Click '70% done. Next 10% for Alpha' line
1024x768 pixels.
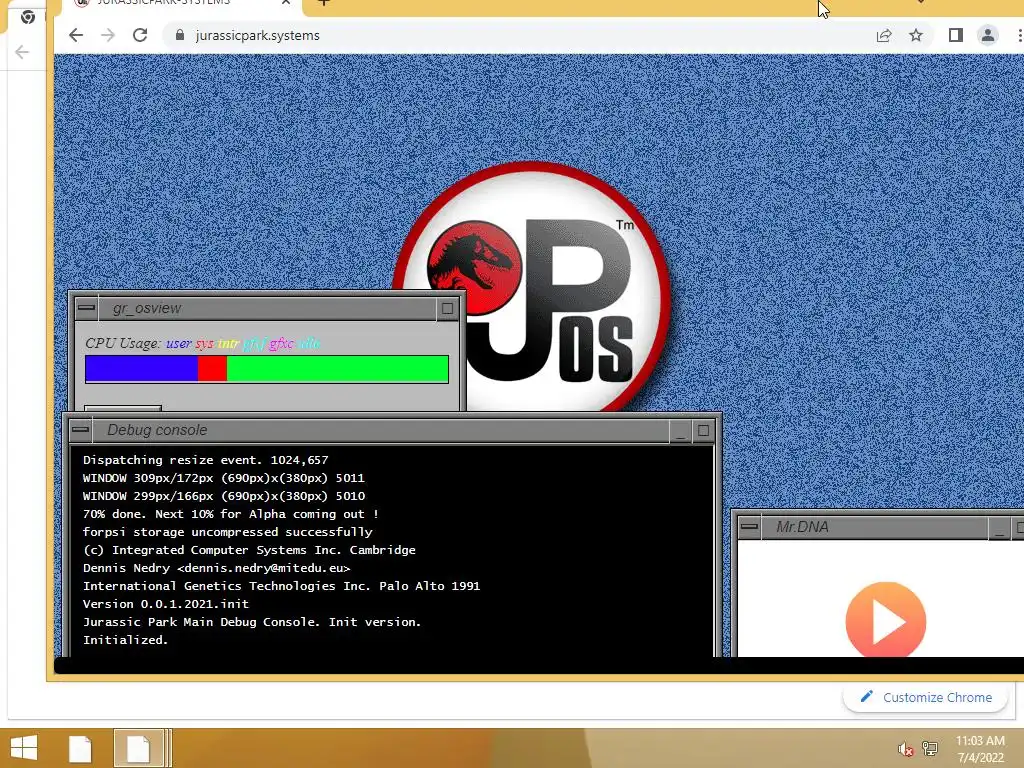[231, 514]
